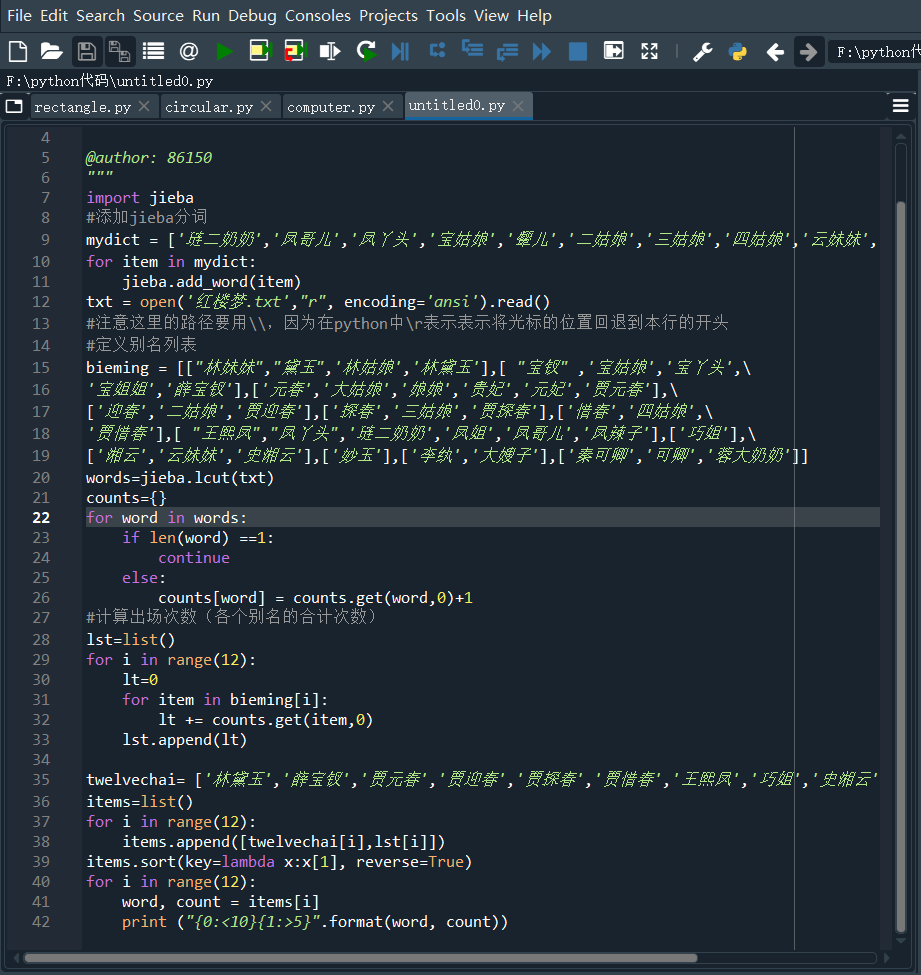Open Preferences via the wrench icon
The width and height of the screenshot is (921, 975).
pyautogui.click(x=703, y=52)
